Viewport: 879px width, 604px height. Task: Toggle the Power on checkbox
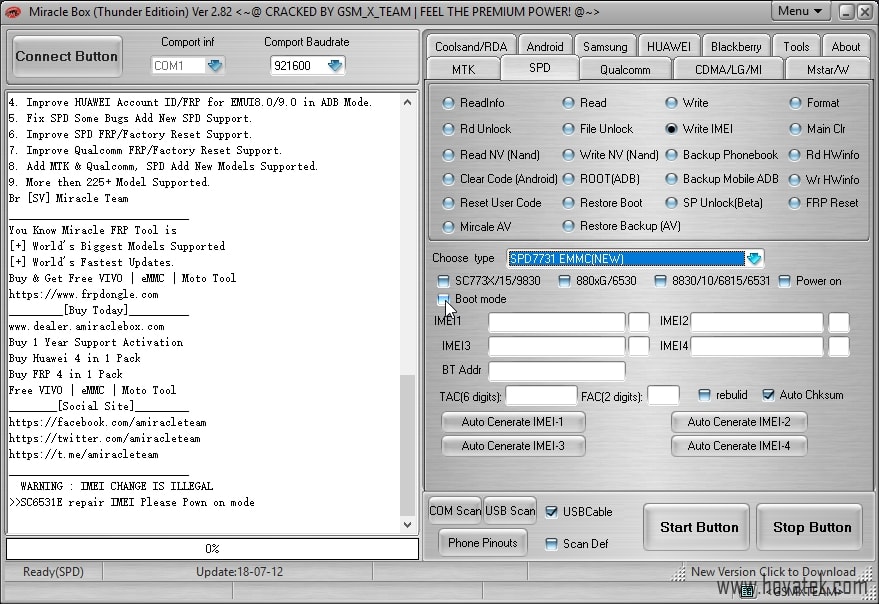pyautogui.click(x=784, y=281)
